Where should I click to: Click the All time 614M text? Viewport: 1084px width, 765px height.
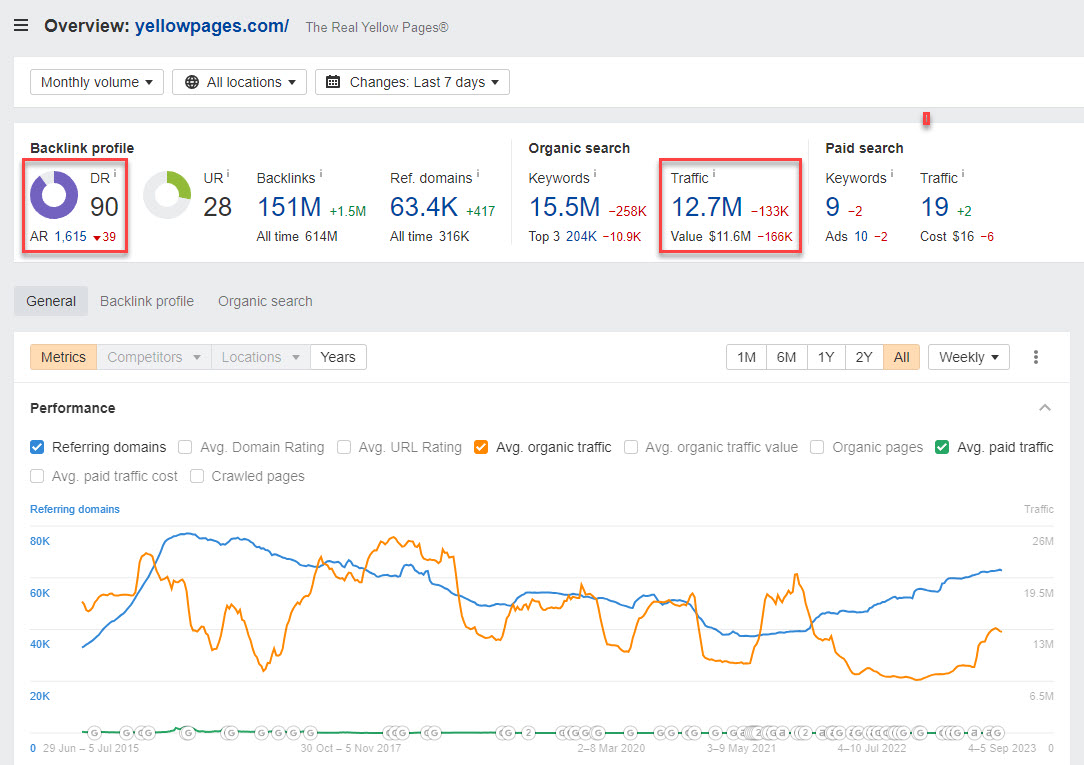[297, 236]
